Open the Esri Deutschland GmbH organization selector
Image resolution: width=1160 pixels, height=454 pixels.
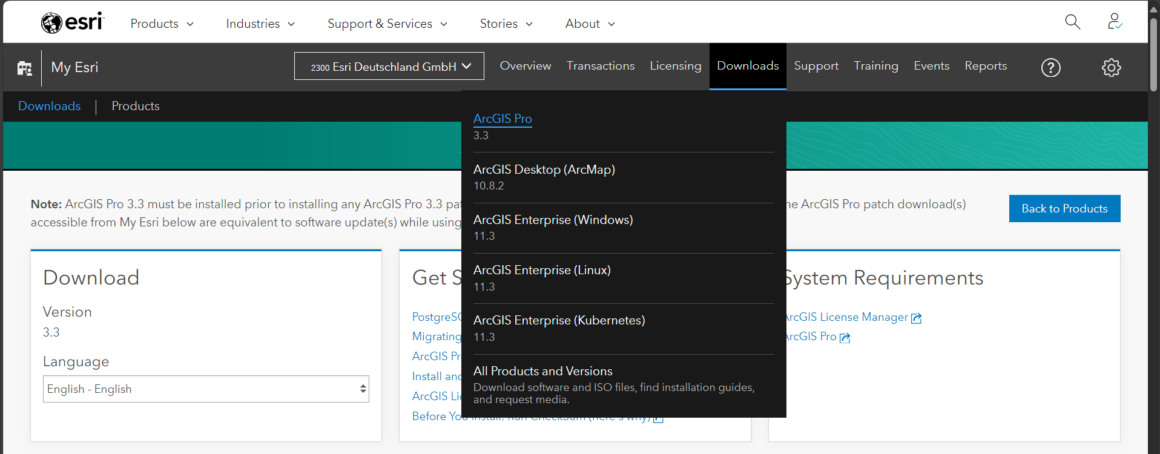tap(389, 66)
